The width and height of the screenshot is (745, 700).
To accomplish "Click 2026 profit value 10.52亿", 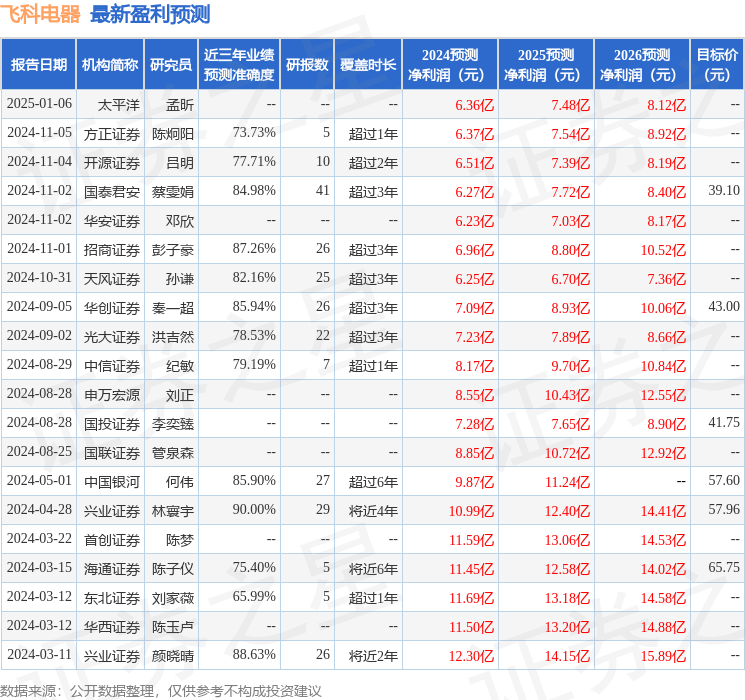I will pos(663,250).
